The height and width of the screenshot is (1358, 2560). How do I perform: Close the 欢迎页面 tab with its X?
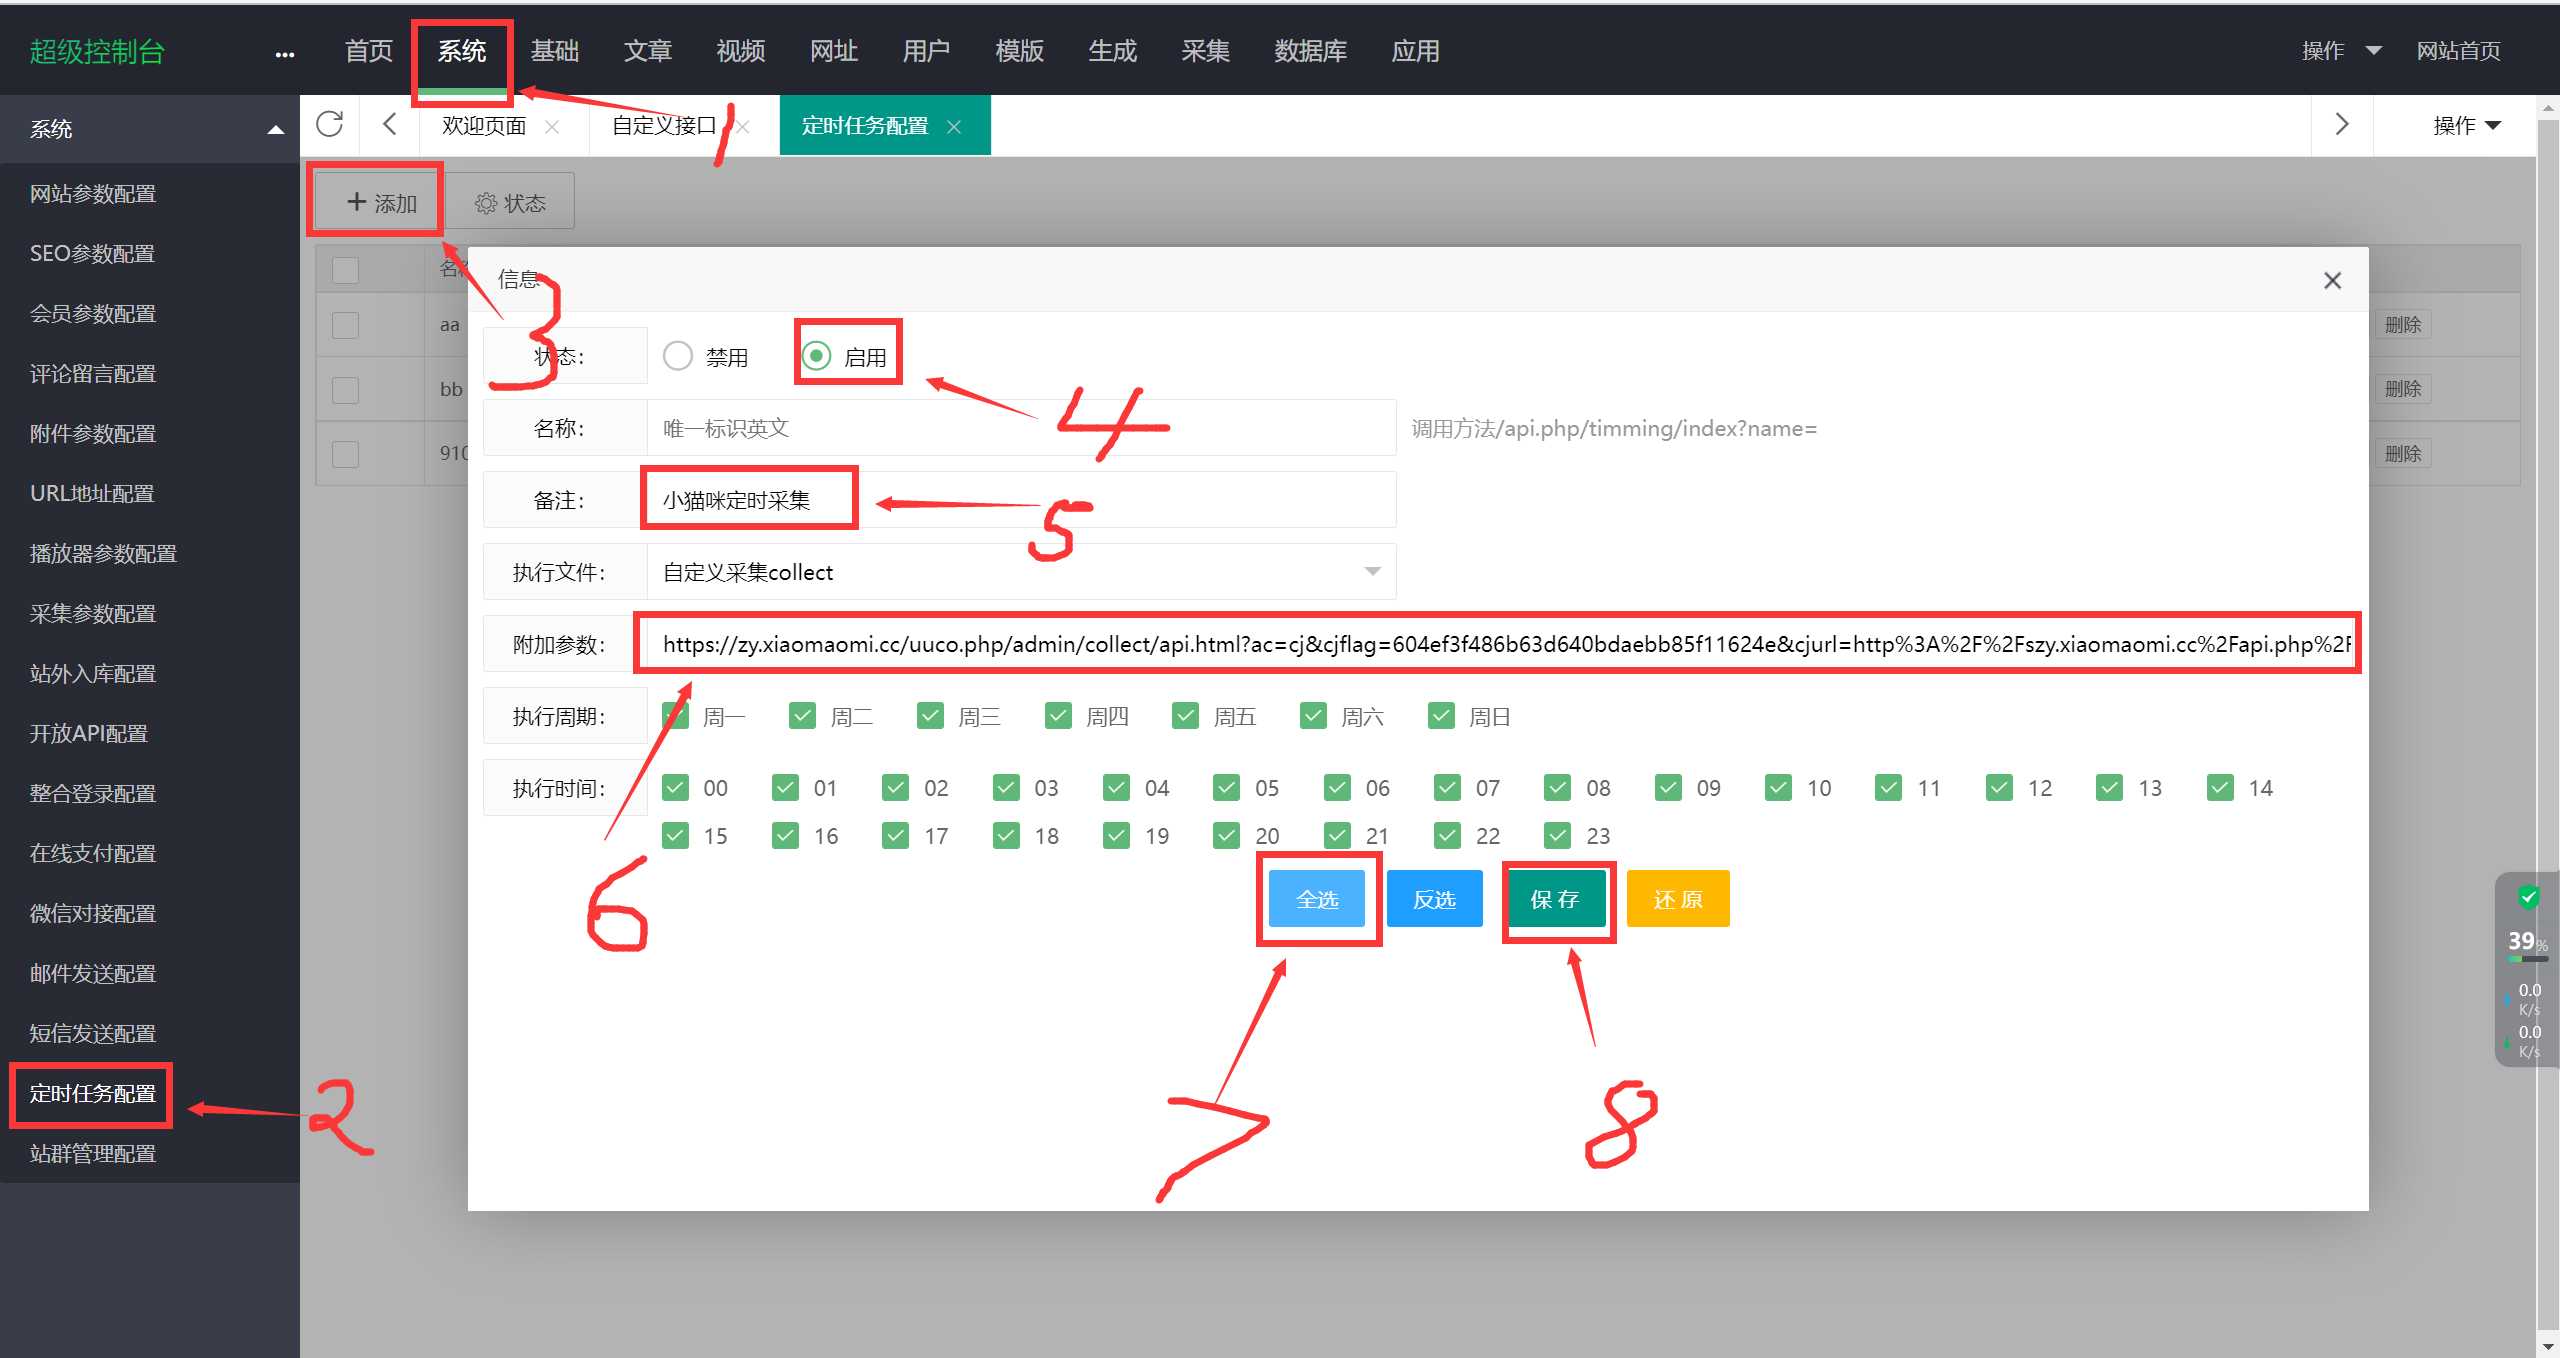coord(551,127)
